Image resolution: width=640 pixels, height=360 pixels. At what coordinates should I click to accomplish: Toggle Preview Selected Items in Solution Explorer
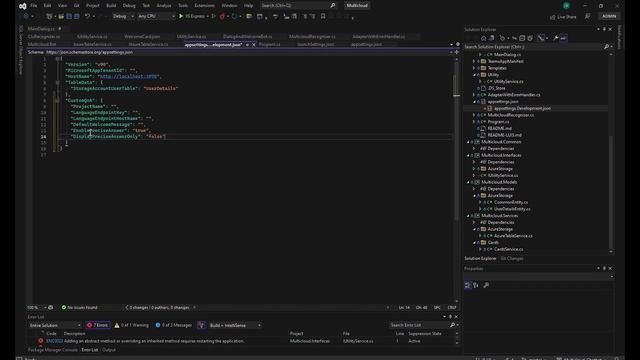(564, 38)
